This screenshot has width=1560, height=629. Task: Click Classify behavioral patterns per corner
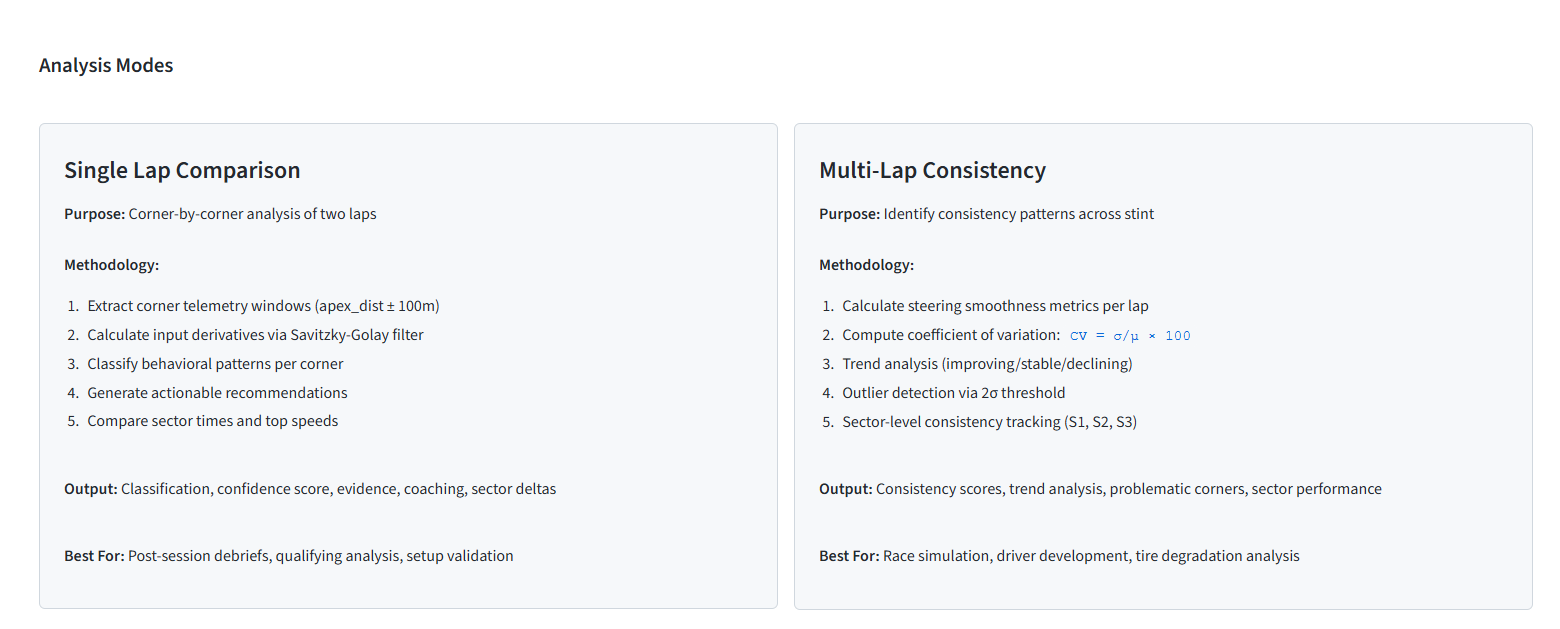pyautogui.click(x=215, y=364)
